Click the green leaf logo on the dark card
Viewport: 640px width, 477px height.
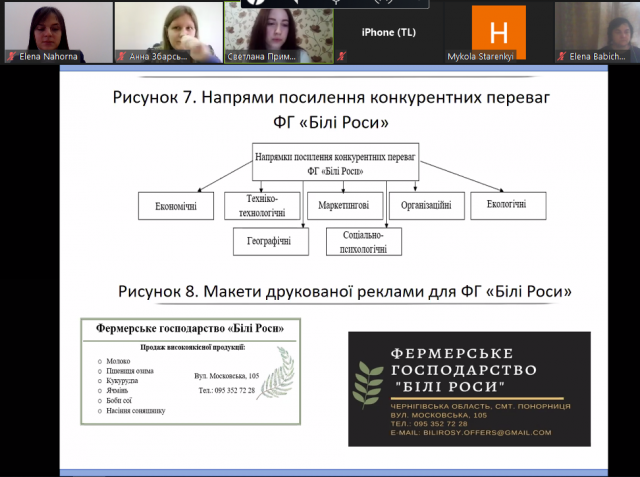tap(367, 385)
